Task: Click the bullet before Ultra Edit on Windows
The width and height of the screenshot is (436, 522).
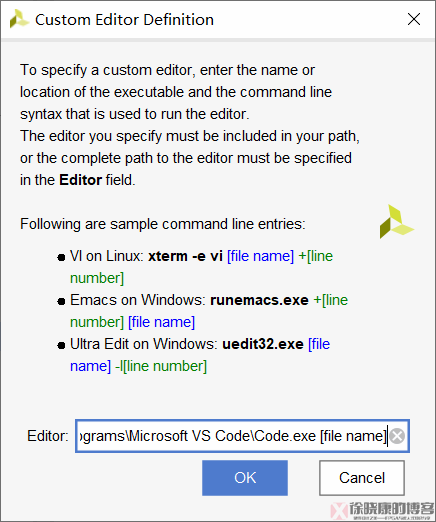Action: (61, 345)
